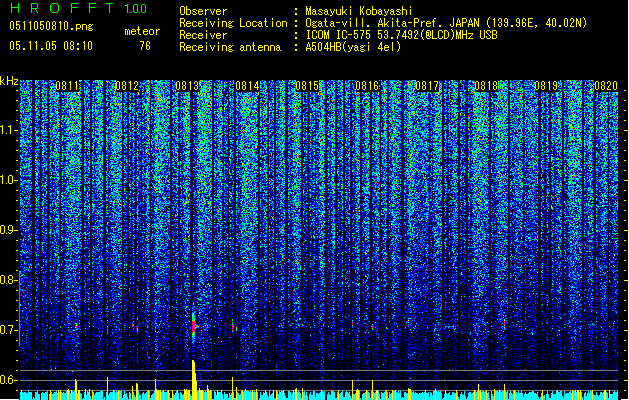Click the ICOM IC-575 receiver value

(x=402, y=35)
